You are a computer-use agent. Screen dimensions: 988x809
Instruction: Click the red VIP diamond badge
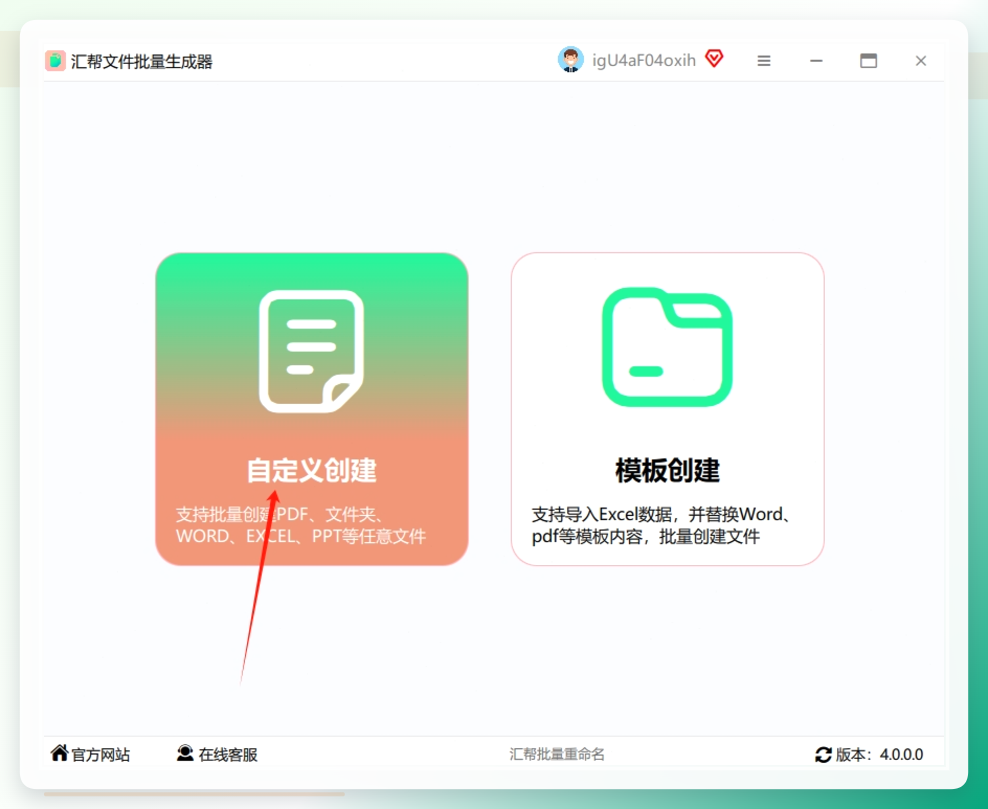tap(714, 59)
